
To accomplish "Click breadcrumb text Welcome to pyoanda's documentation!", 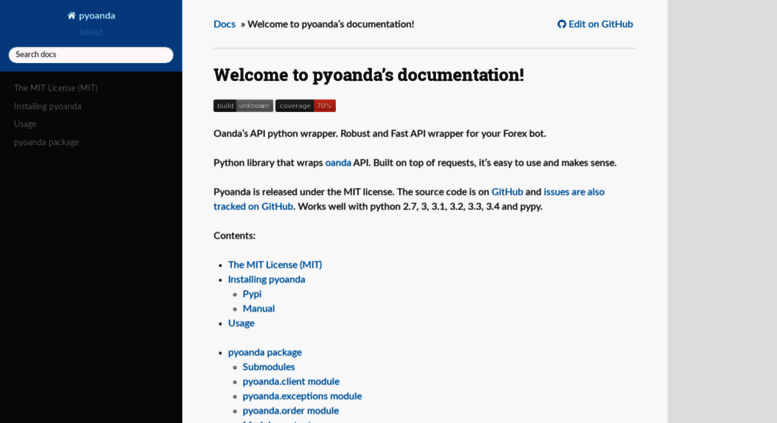I will click(331, 24).
